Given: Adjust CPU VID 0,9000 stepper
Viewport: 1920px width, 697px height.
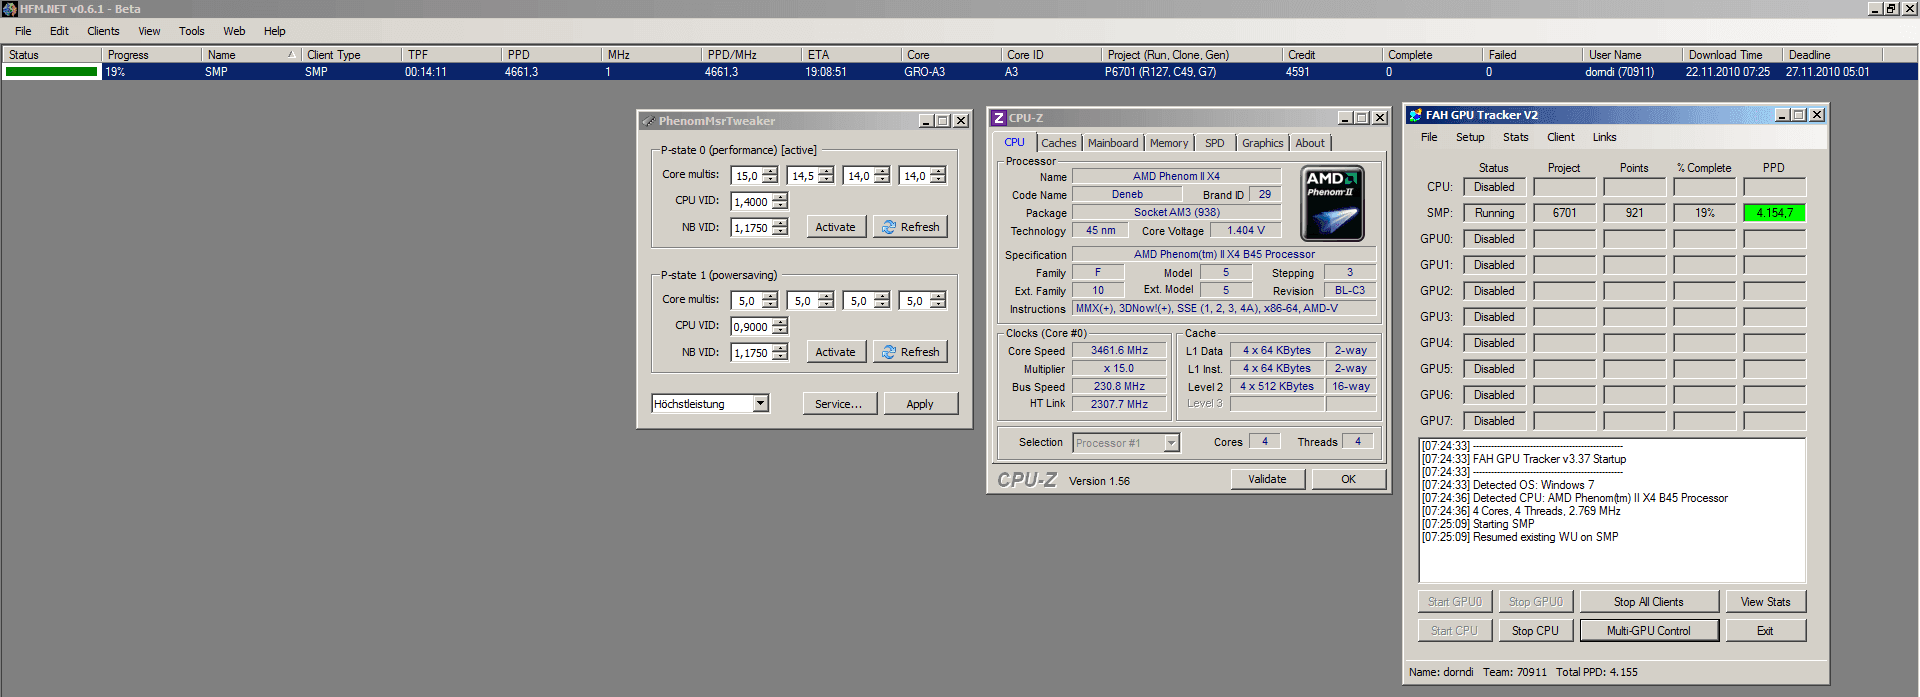Looking at the screenshot, I should [x=779, y=326].
